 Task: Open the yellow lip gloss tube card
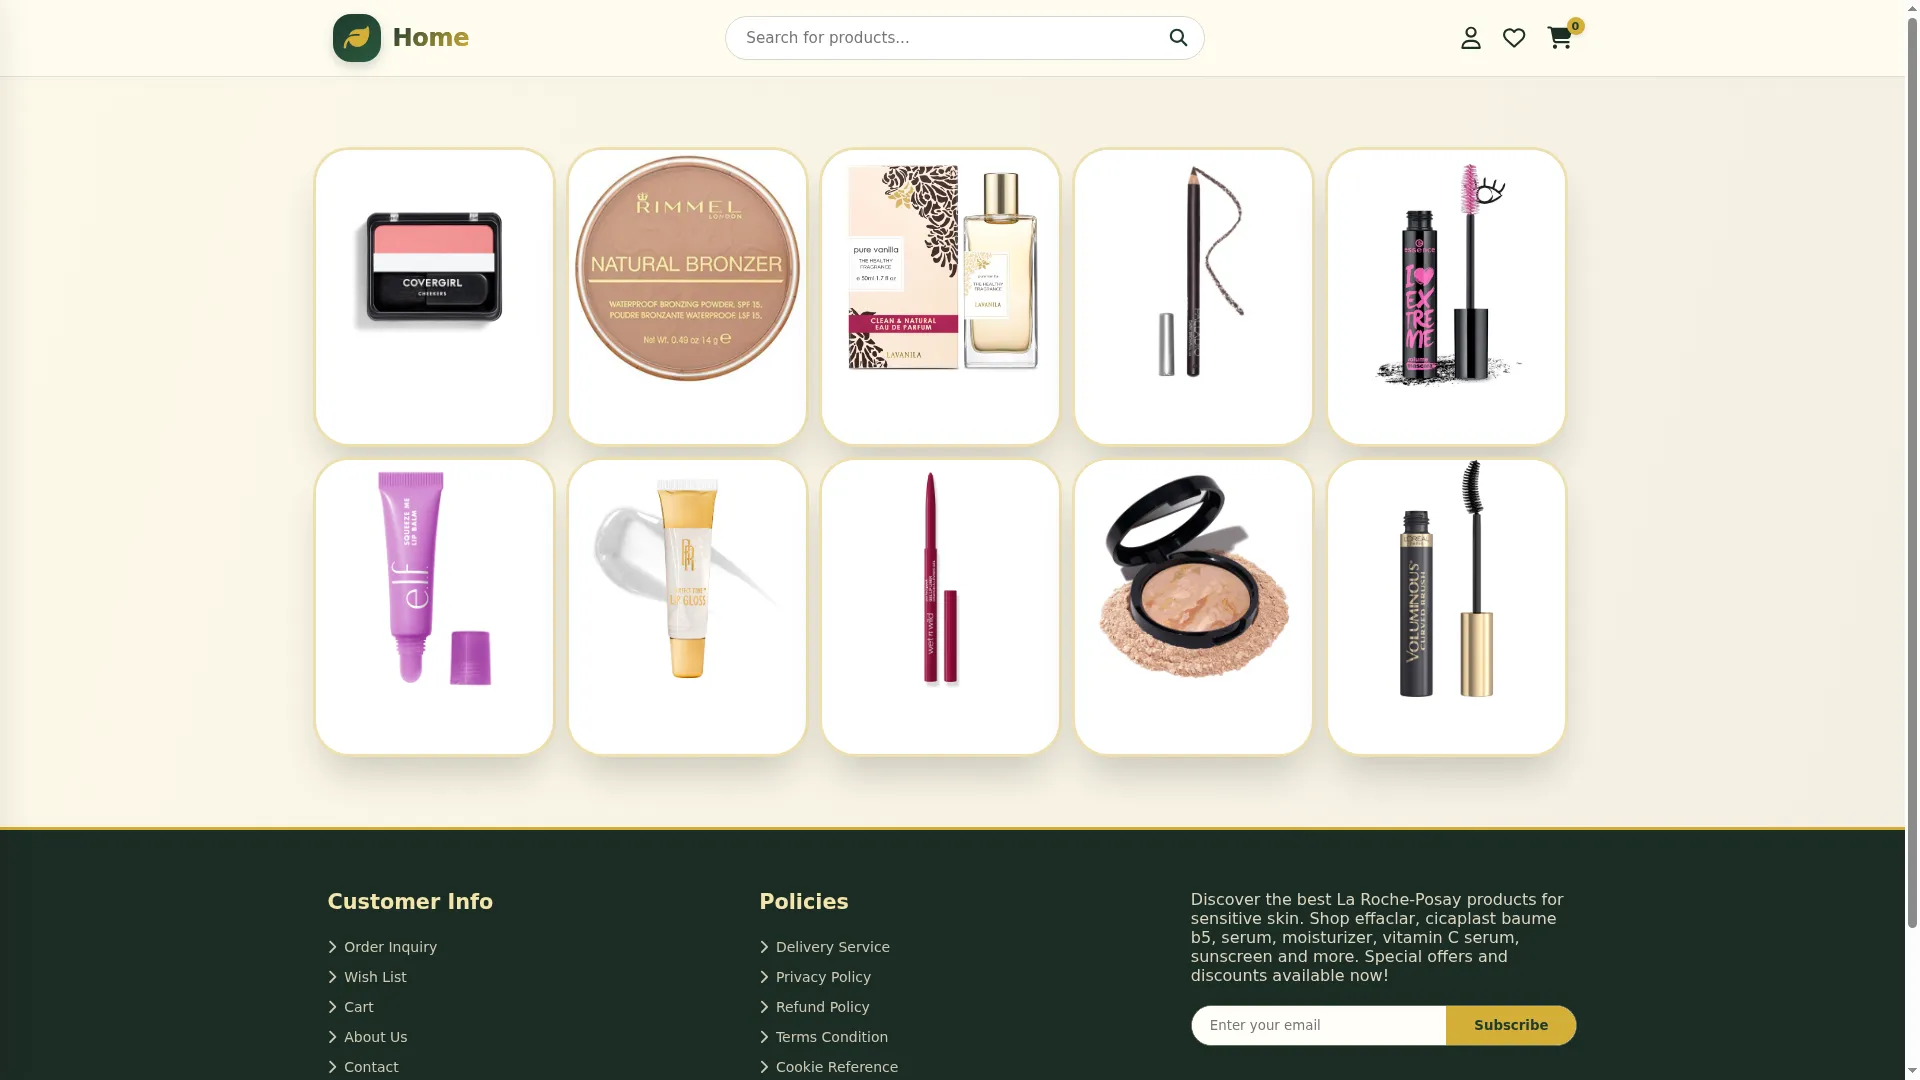coord(687,607)
